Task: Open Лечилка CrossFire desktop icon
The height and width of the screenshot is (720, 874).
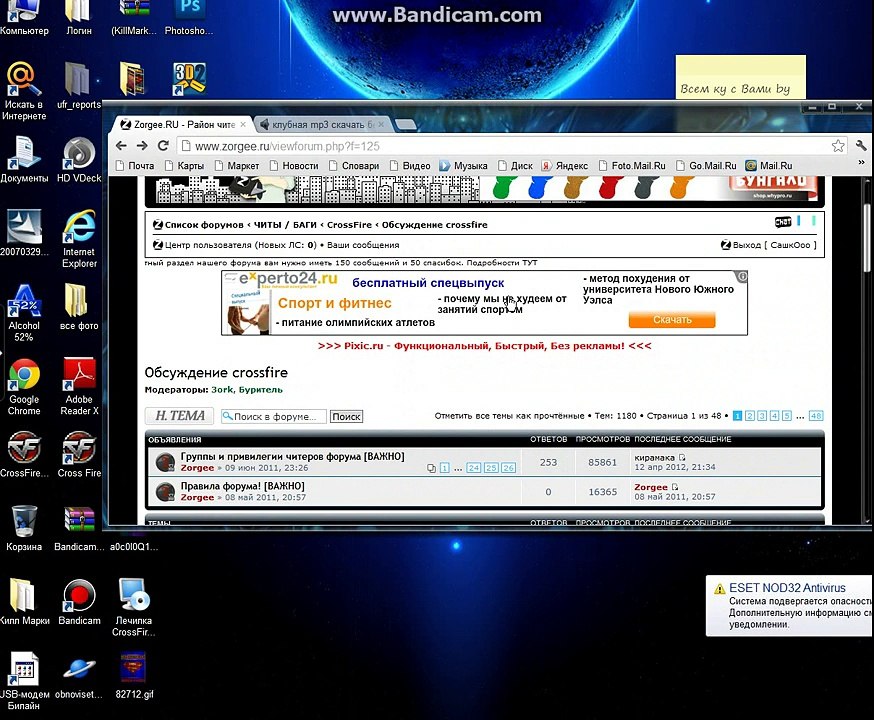Action: click(x=134, y=607)
